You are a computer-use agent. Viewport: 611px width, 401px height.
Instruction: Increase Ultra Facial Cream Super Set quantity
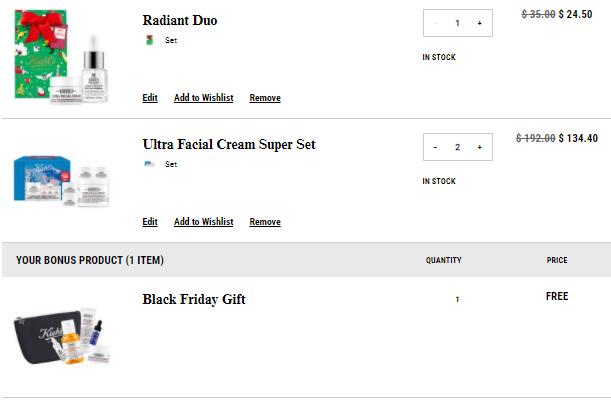point(480,147)
